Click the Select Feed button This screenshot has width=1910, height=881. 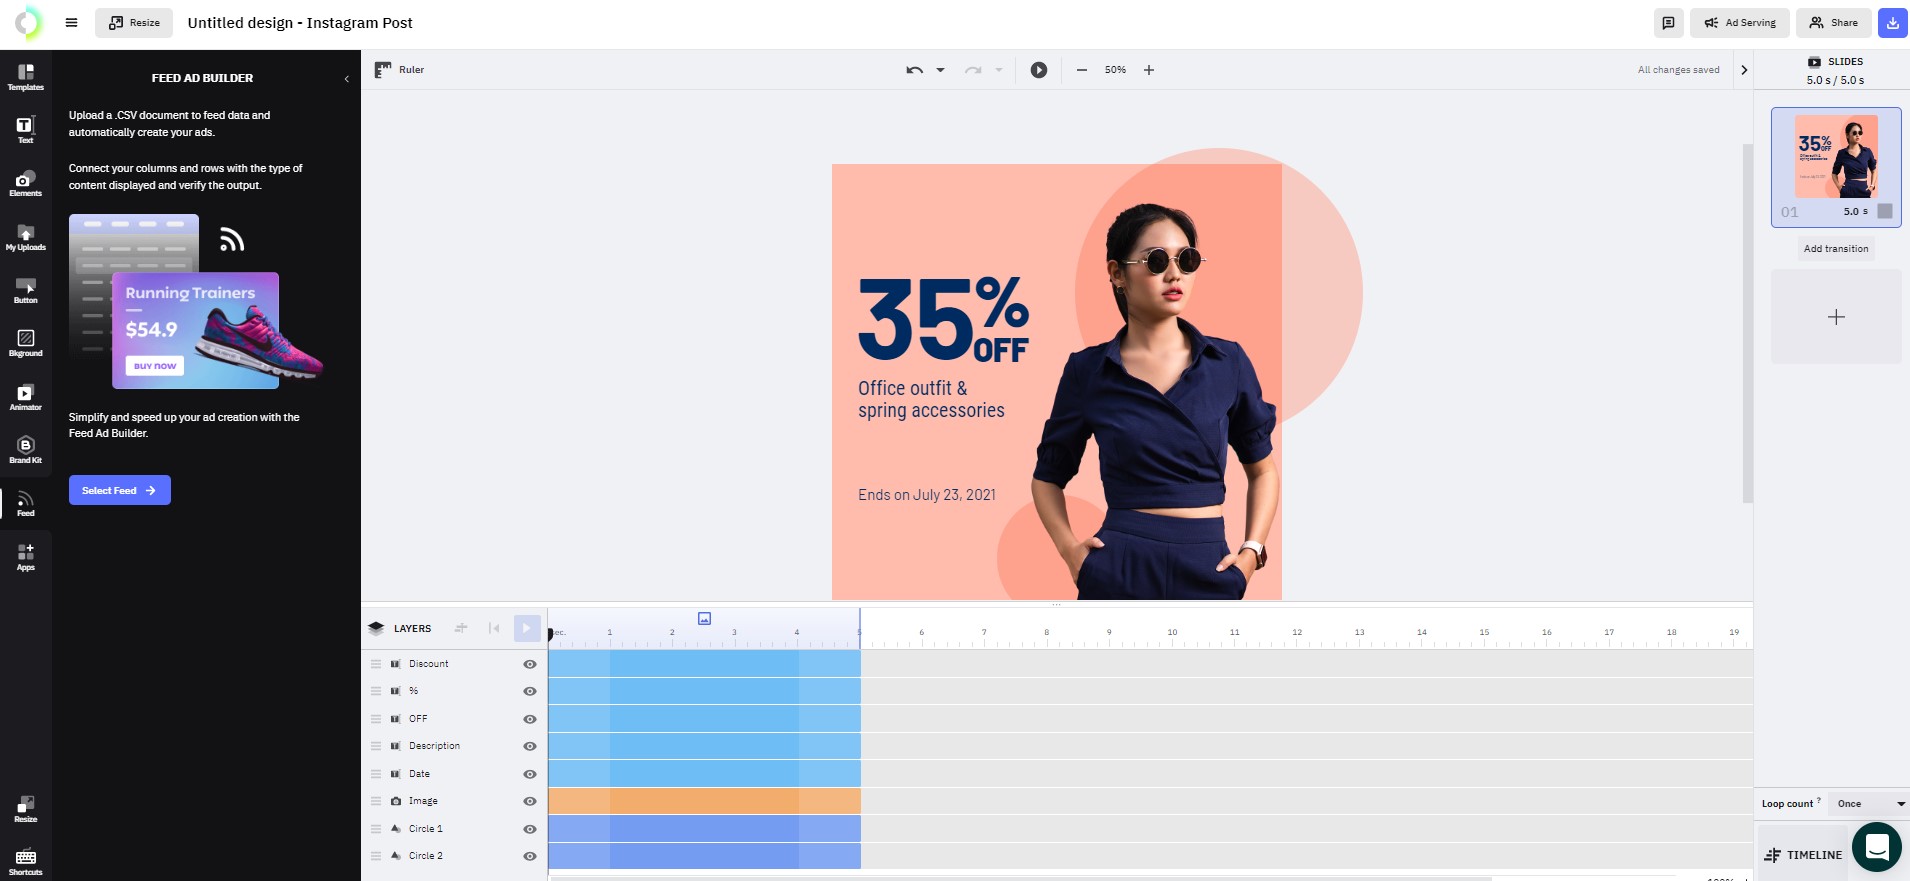(x=119, y=490)
